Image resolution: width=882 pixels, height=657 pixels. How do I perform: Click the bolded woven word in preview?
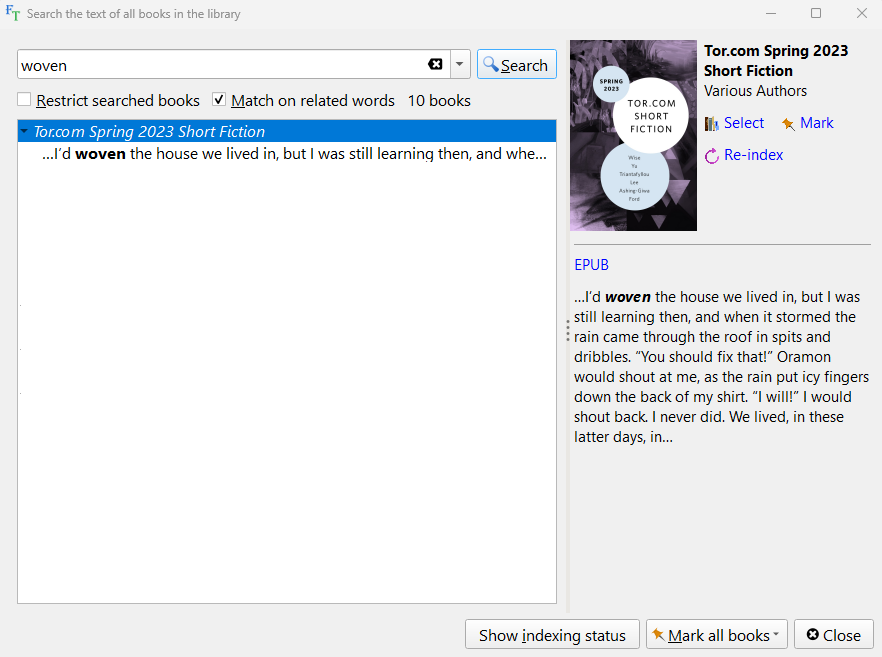(628, 297)
